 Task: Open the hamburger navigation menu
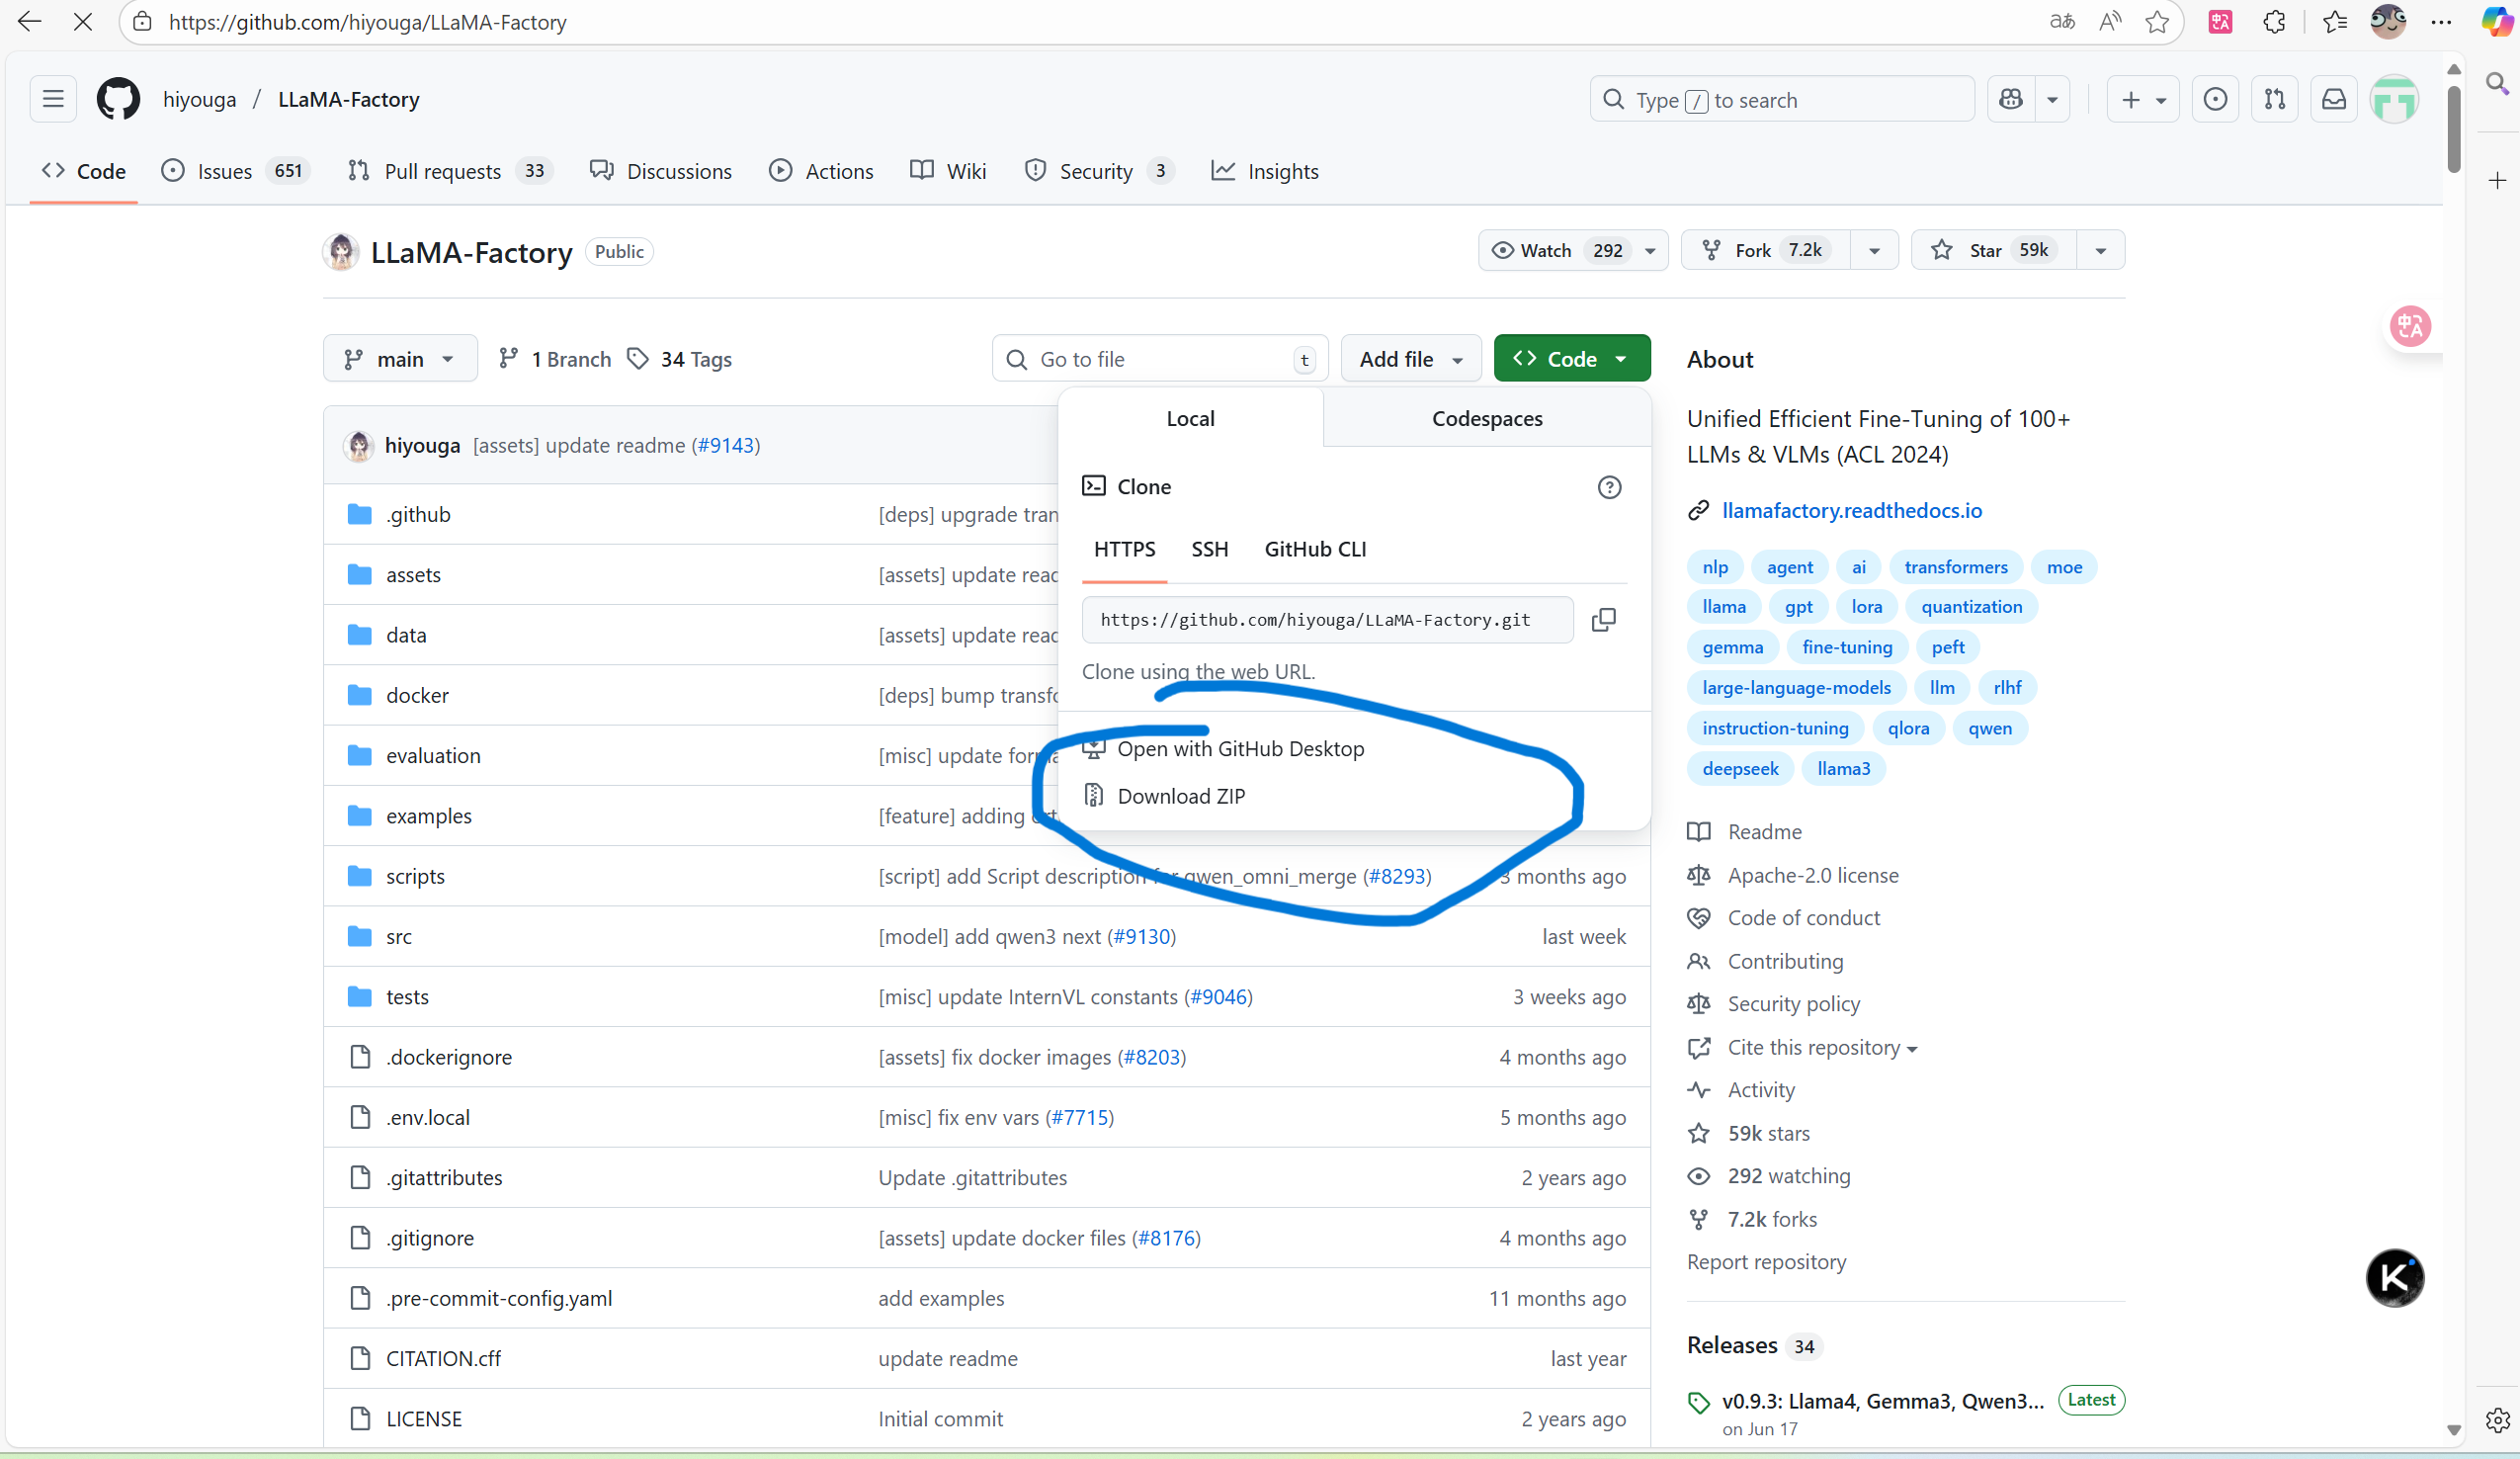[53, 99]
